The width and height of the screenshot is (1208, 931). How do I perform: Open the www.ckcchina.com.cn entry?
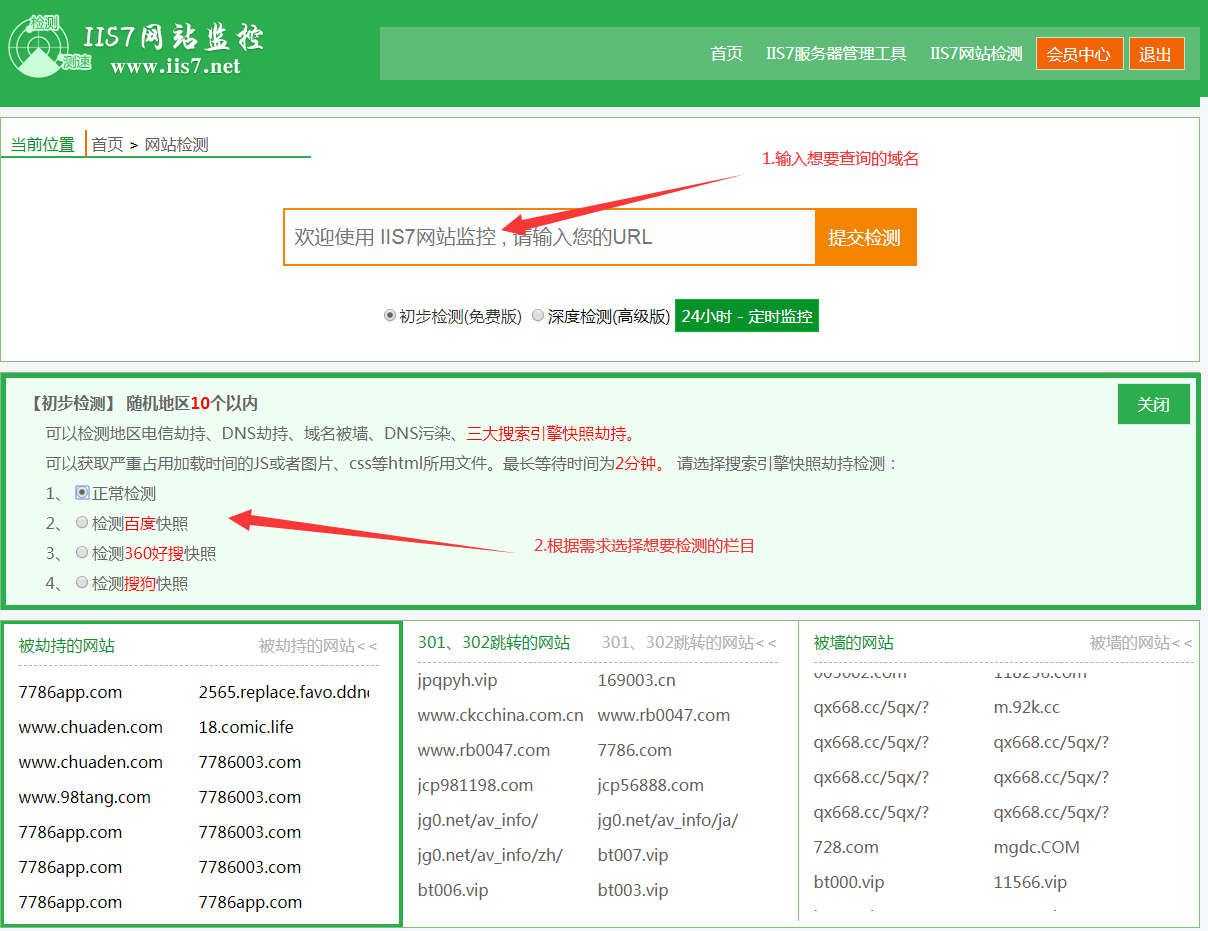500,715
